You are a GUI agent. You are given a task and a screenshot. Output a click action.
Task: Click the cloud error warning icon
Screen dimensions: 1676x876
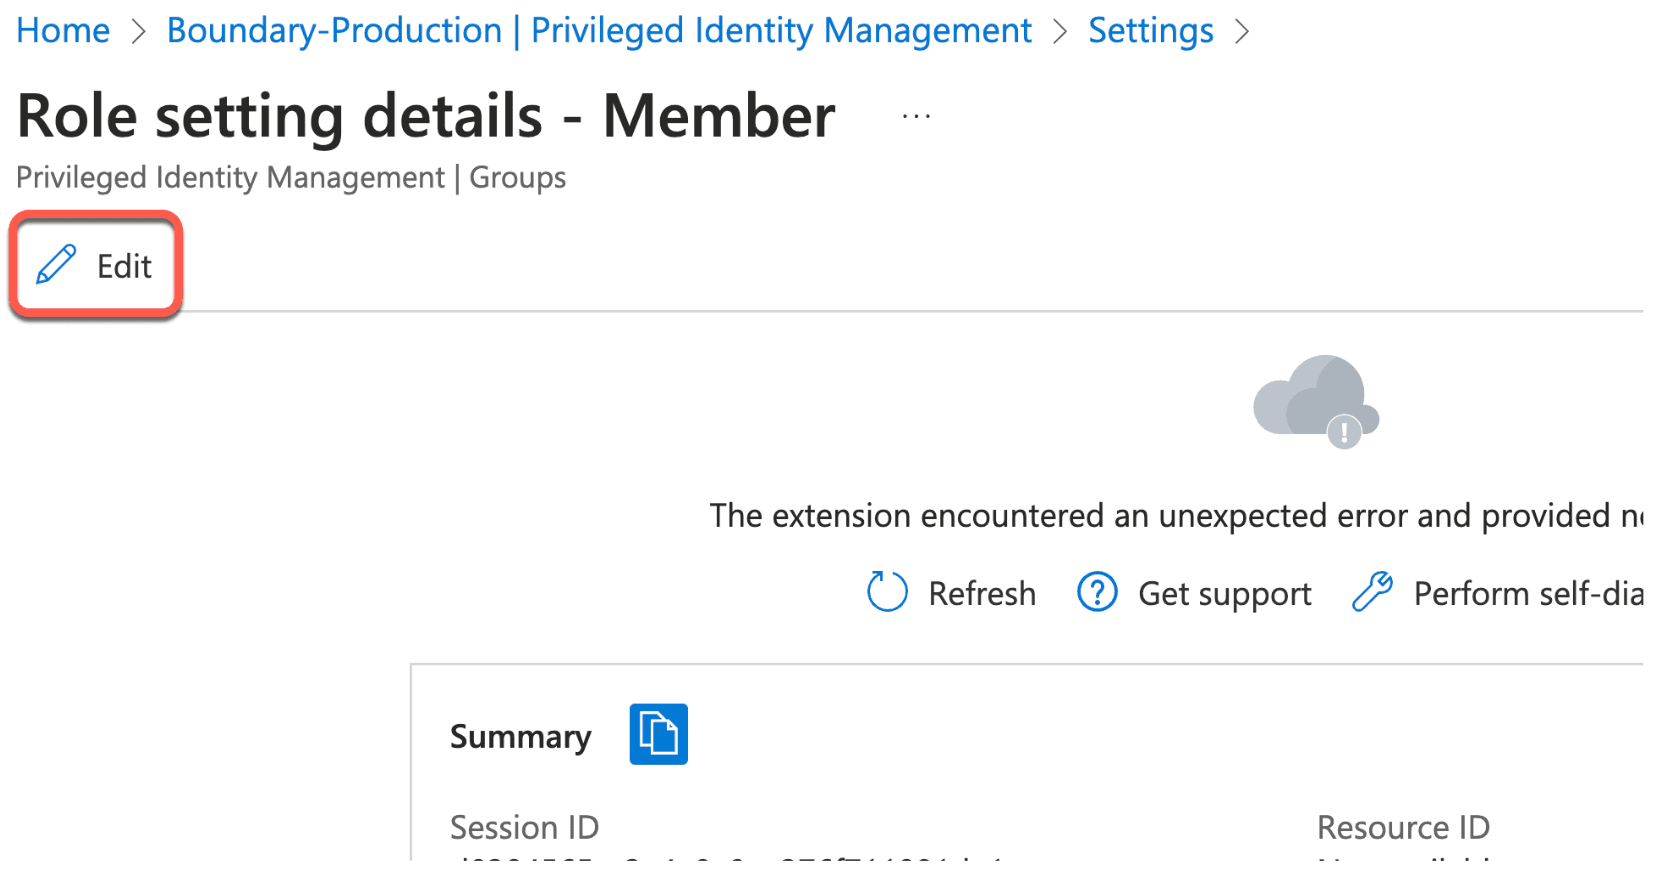point(1316,402)
